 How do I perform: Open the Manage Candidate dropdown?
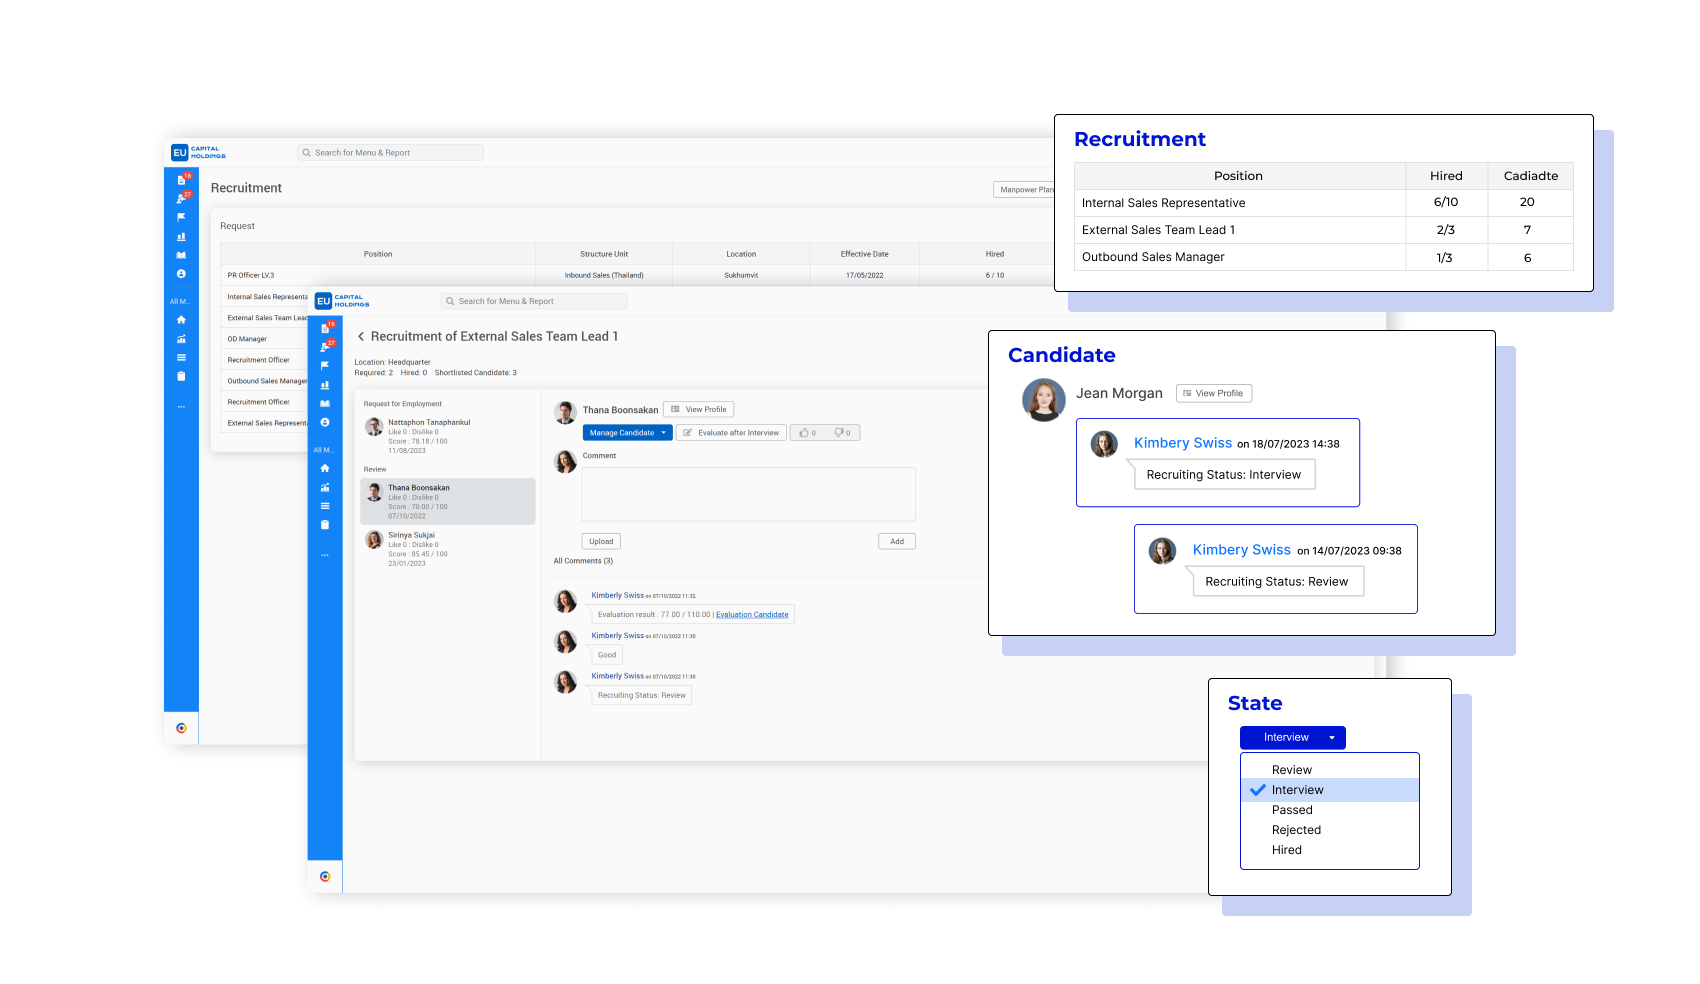[x=627, y=433]
